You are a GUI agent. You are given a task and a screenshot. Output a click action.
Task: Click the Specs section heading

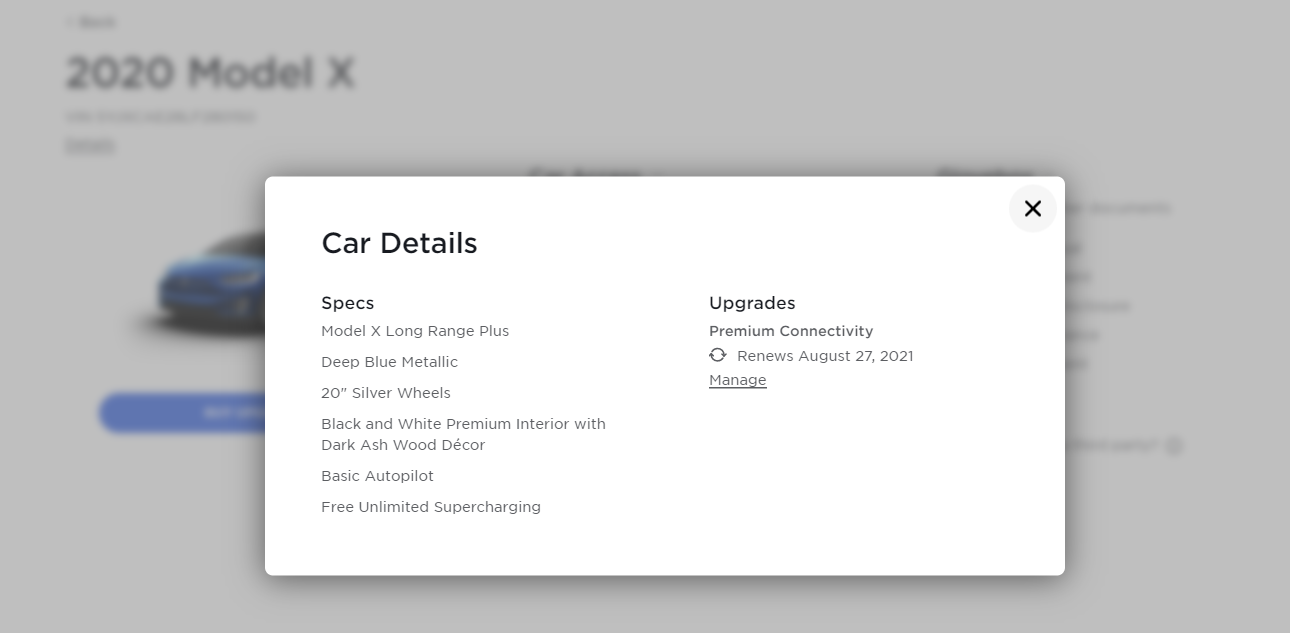pyautogui.click(x=347, y=303)
